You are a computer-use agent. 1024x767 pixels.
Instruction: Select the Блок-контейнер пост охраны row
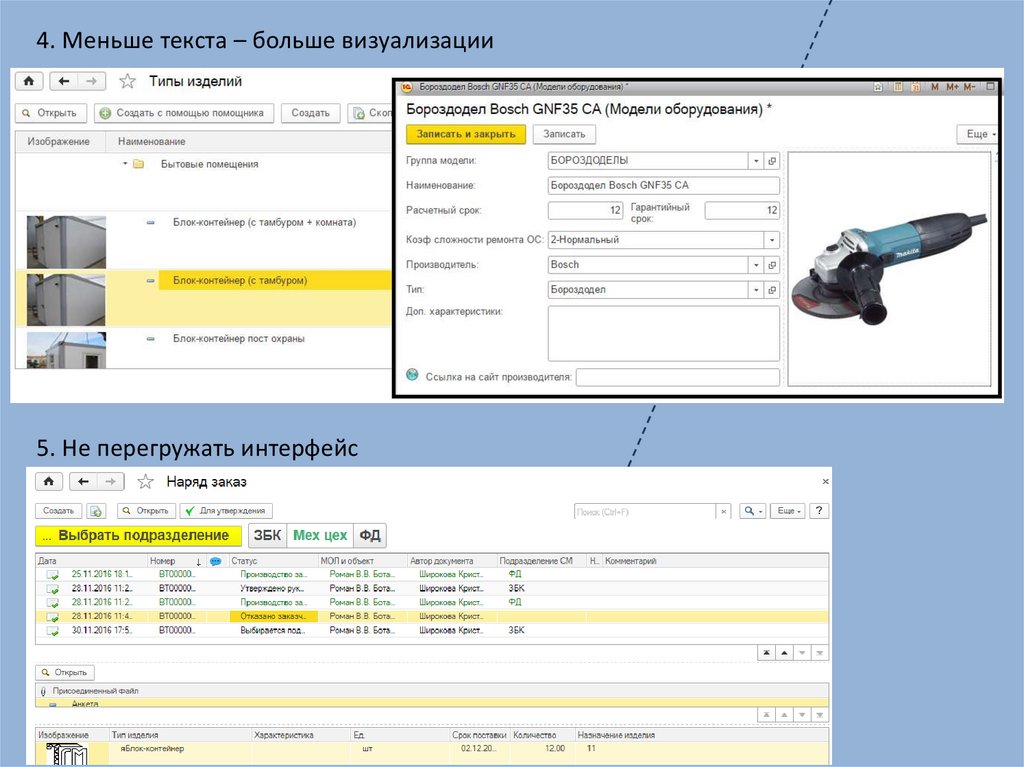(x=239, y=339)
